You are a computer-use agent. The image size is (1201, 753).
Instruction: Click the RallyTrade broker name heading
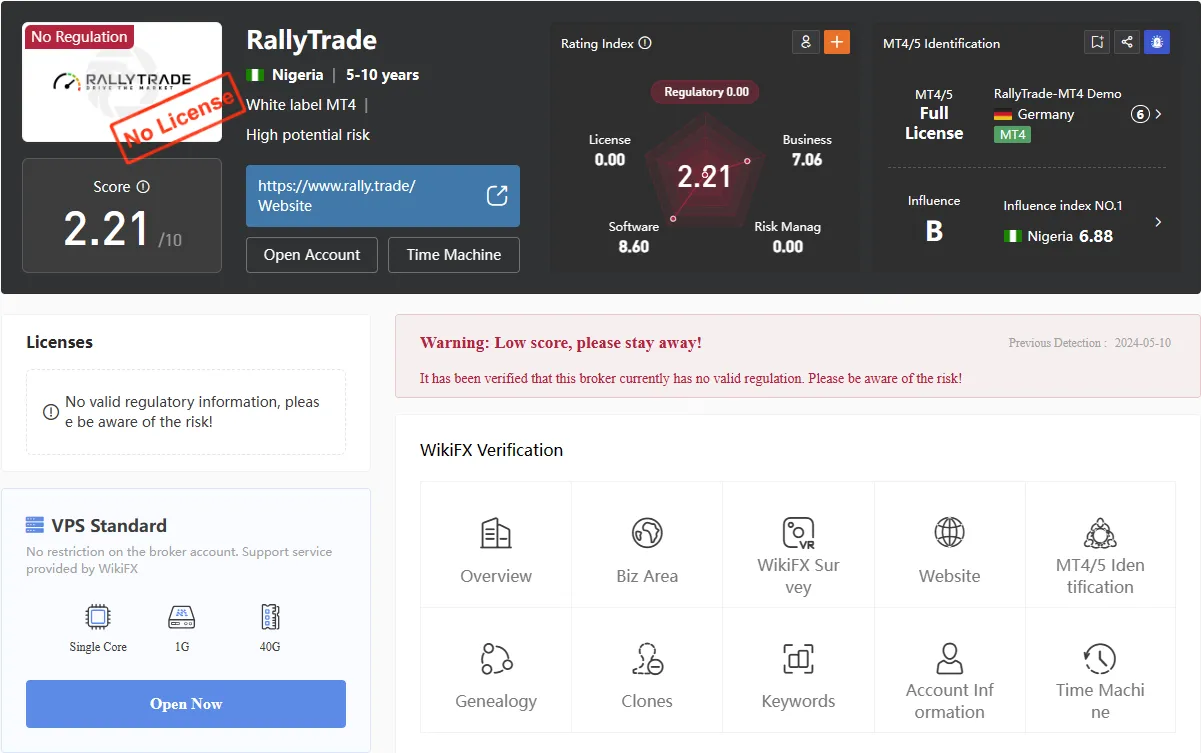coord(312,40)
